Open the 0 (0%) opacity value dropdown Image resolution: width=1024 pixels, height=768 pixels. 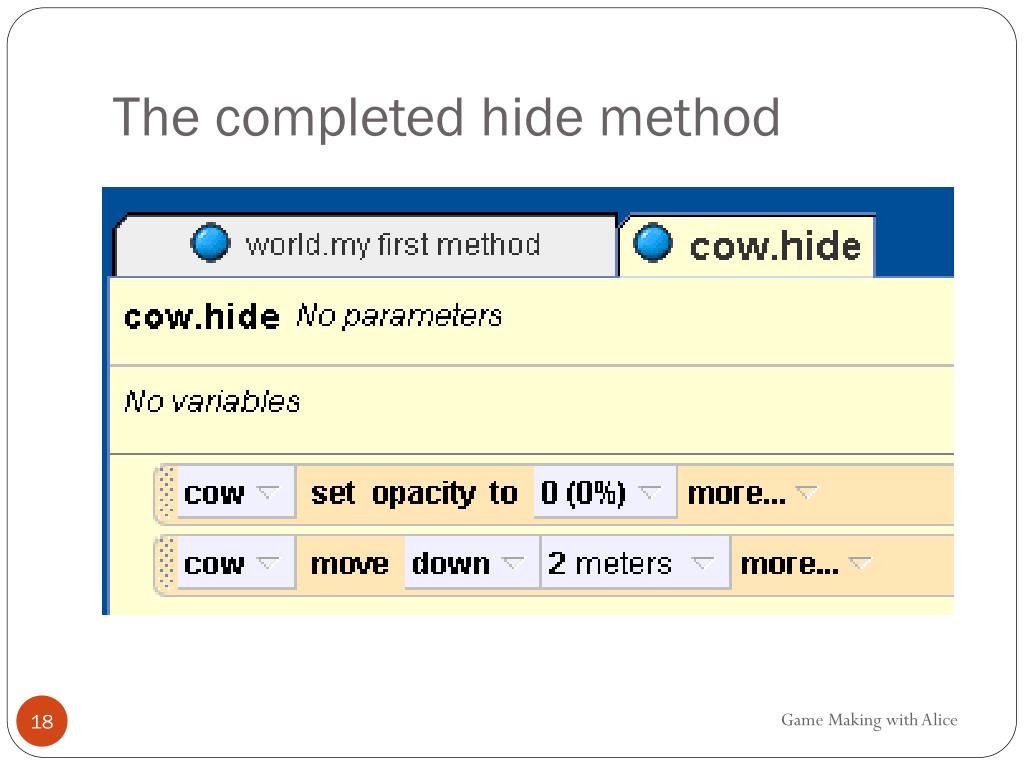point(605,492)
